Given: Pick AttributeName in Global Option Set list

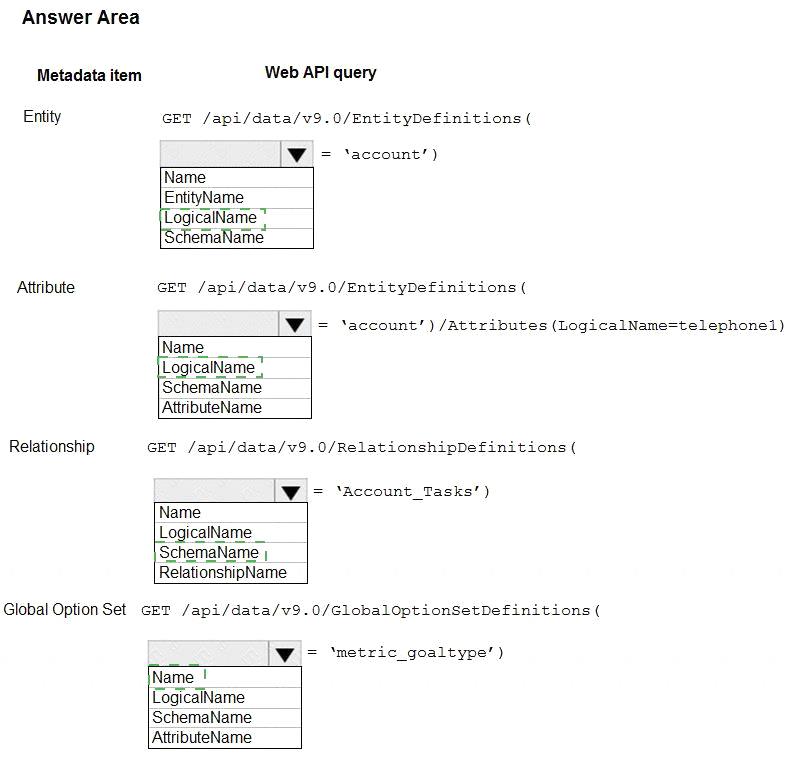Looking at the screenshot, I should [x=225, y=738].
